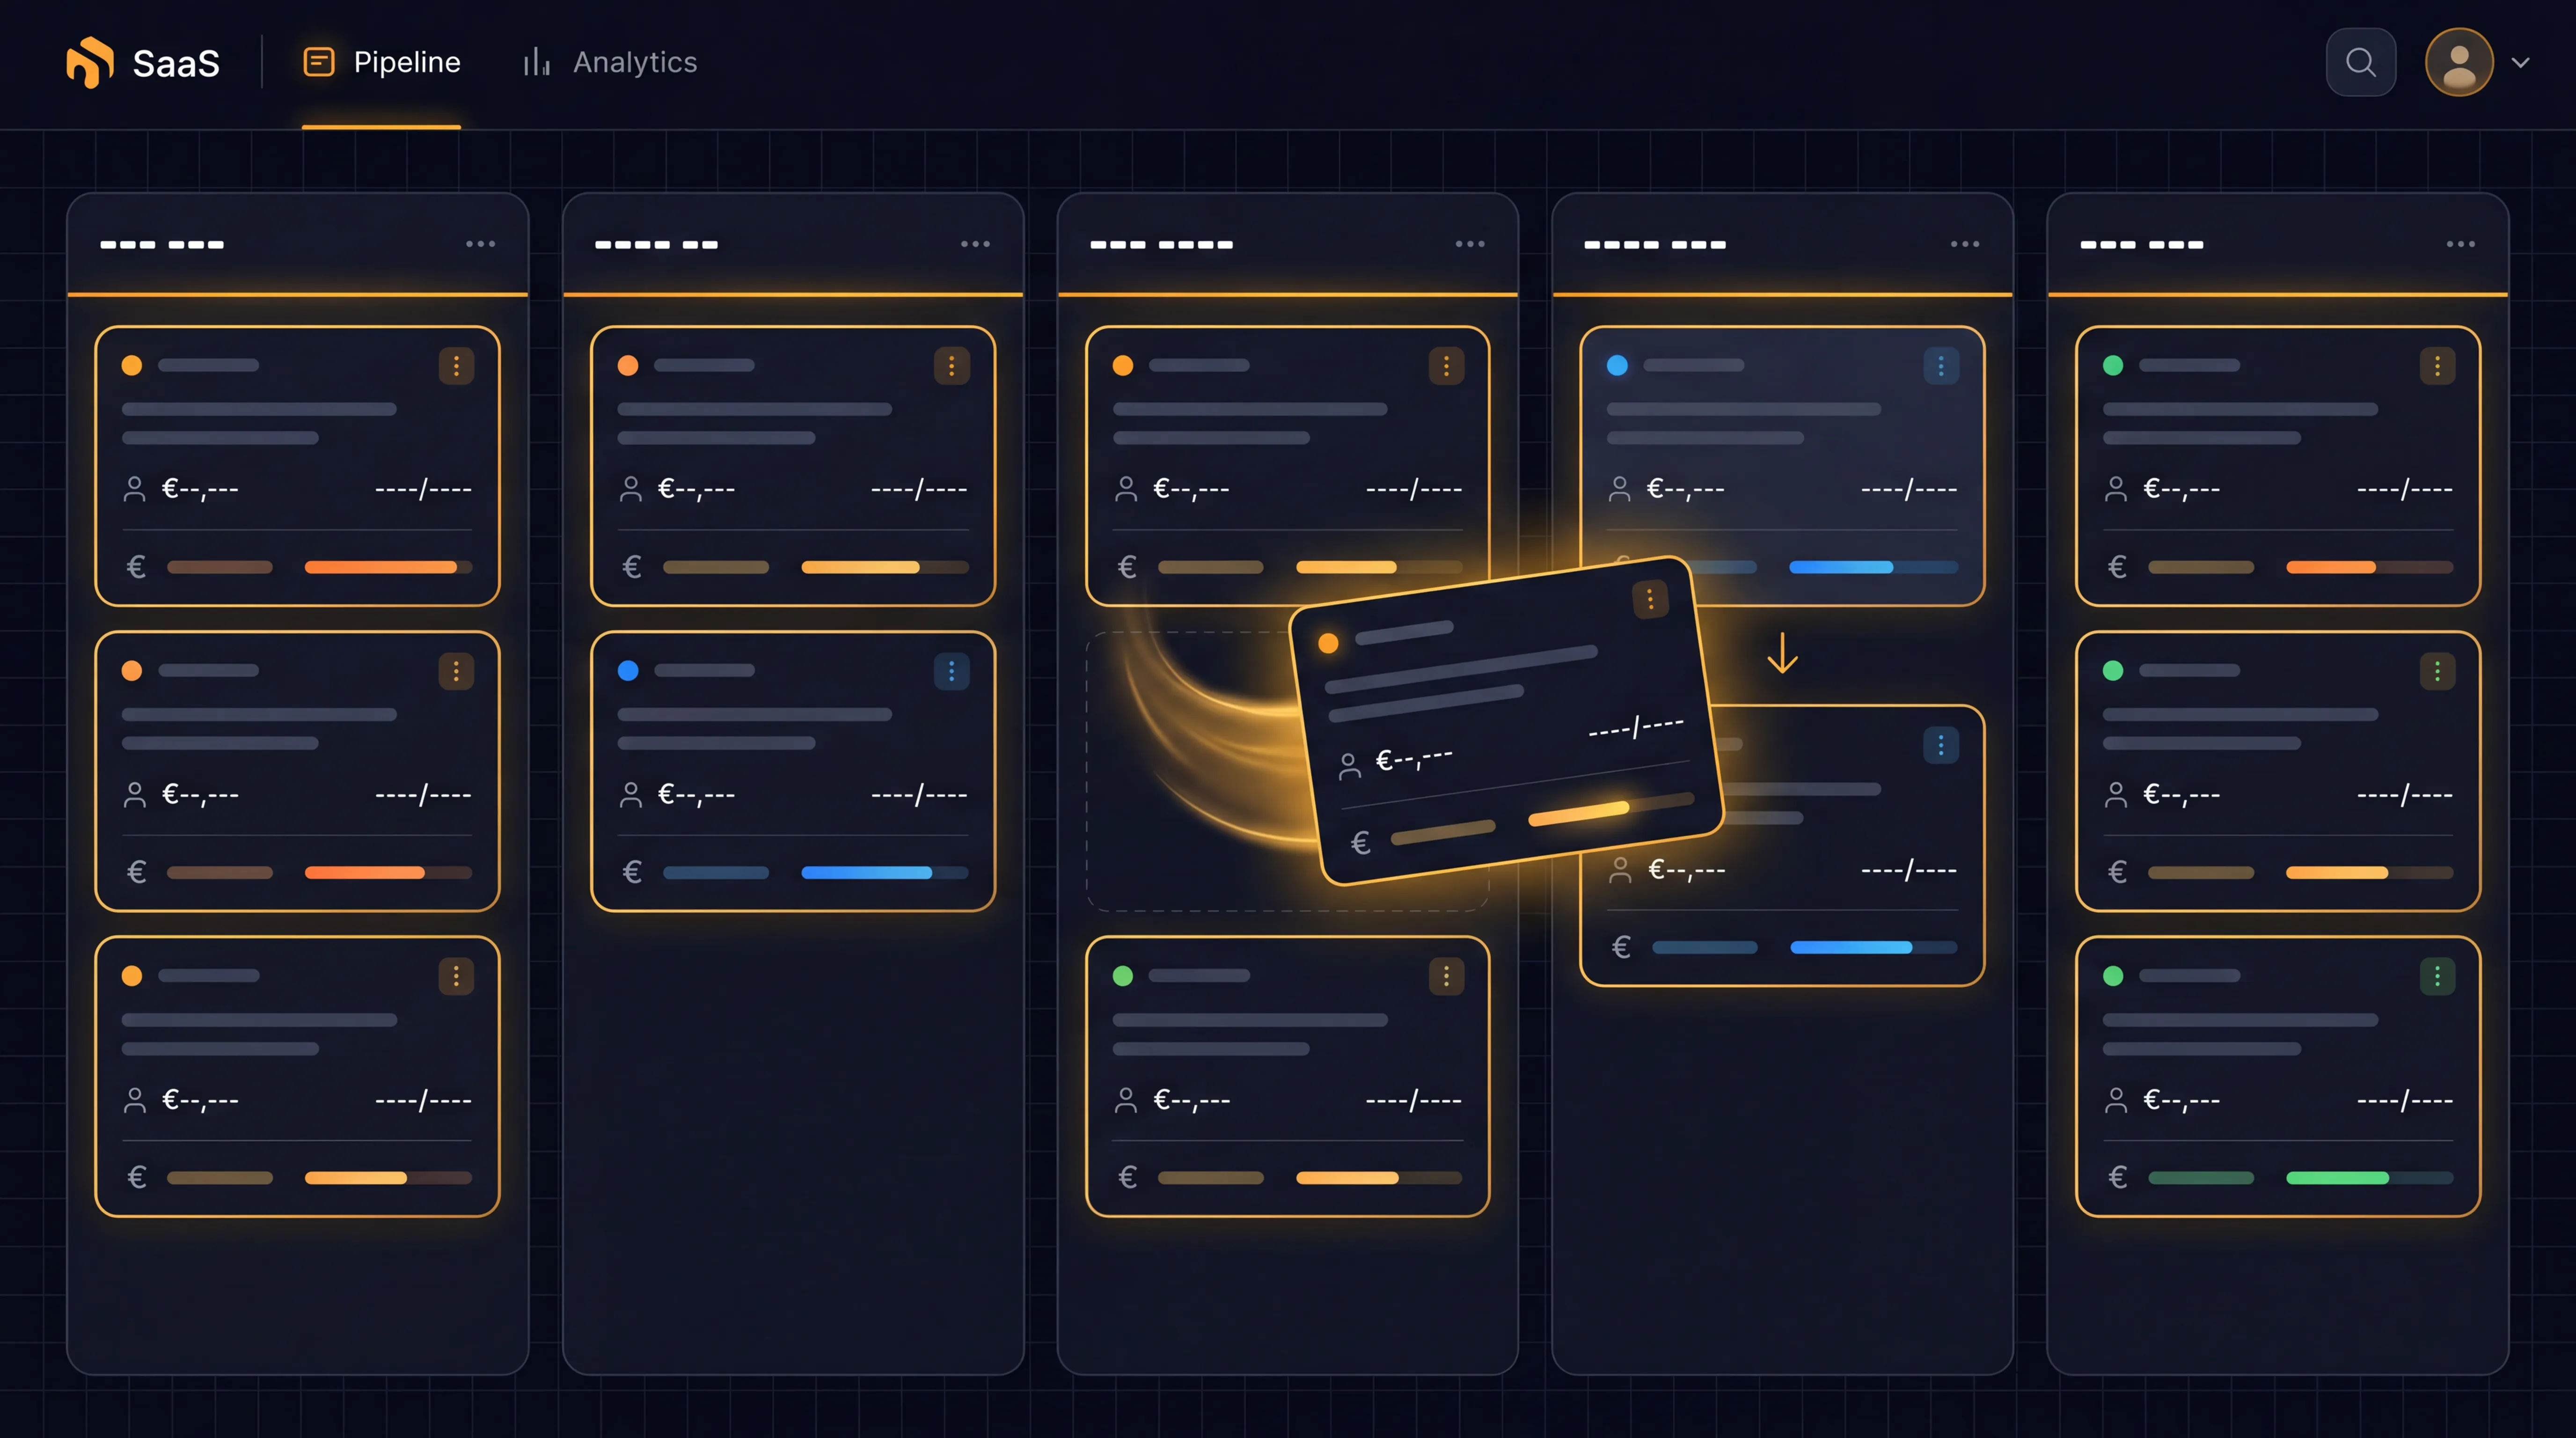Click the Analytics bar chart icon
Image resolution: width=2576 pixels, height=1438 pixels.
pyautogui.click(x=535, y=62)
